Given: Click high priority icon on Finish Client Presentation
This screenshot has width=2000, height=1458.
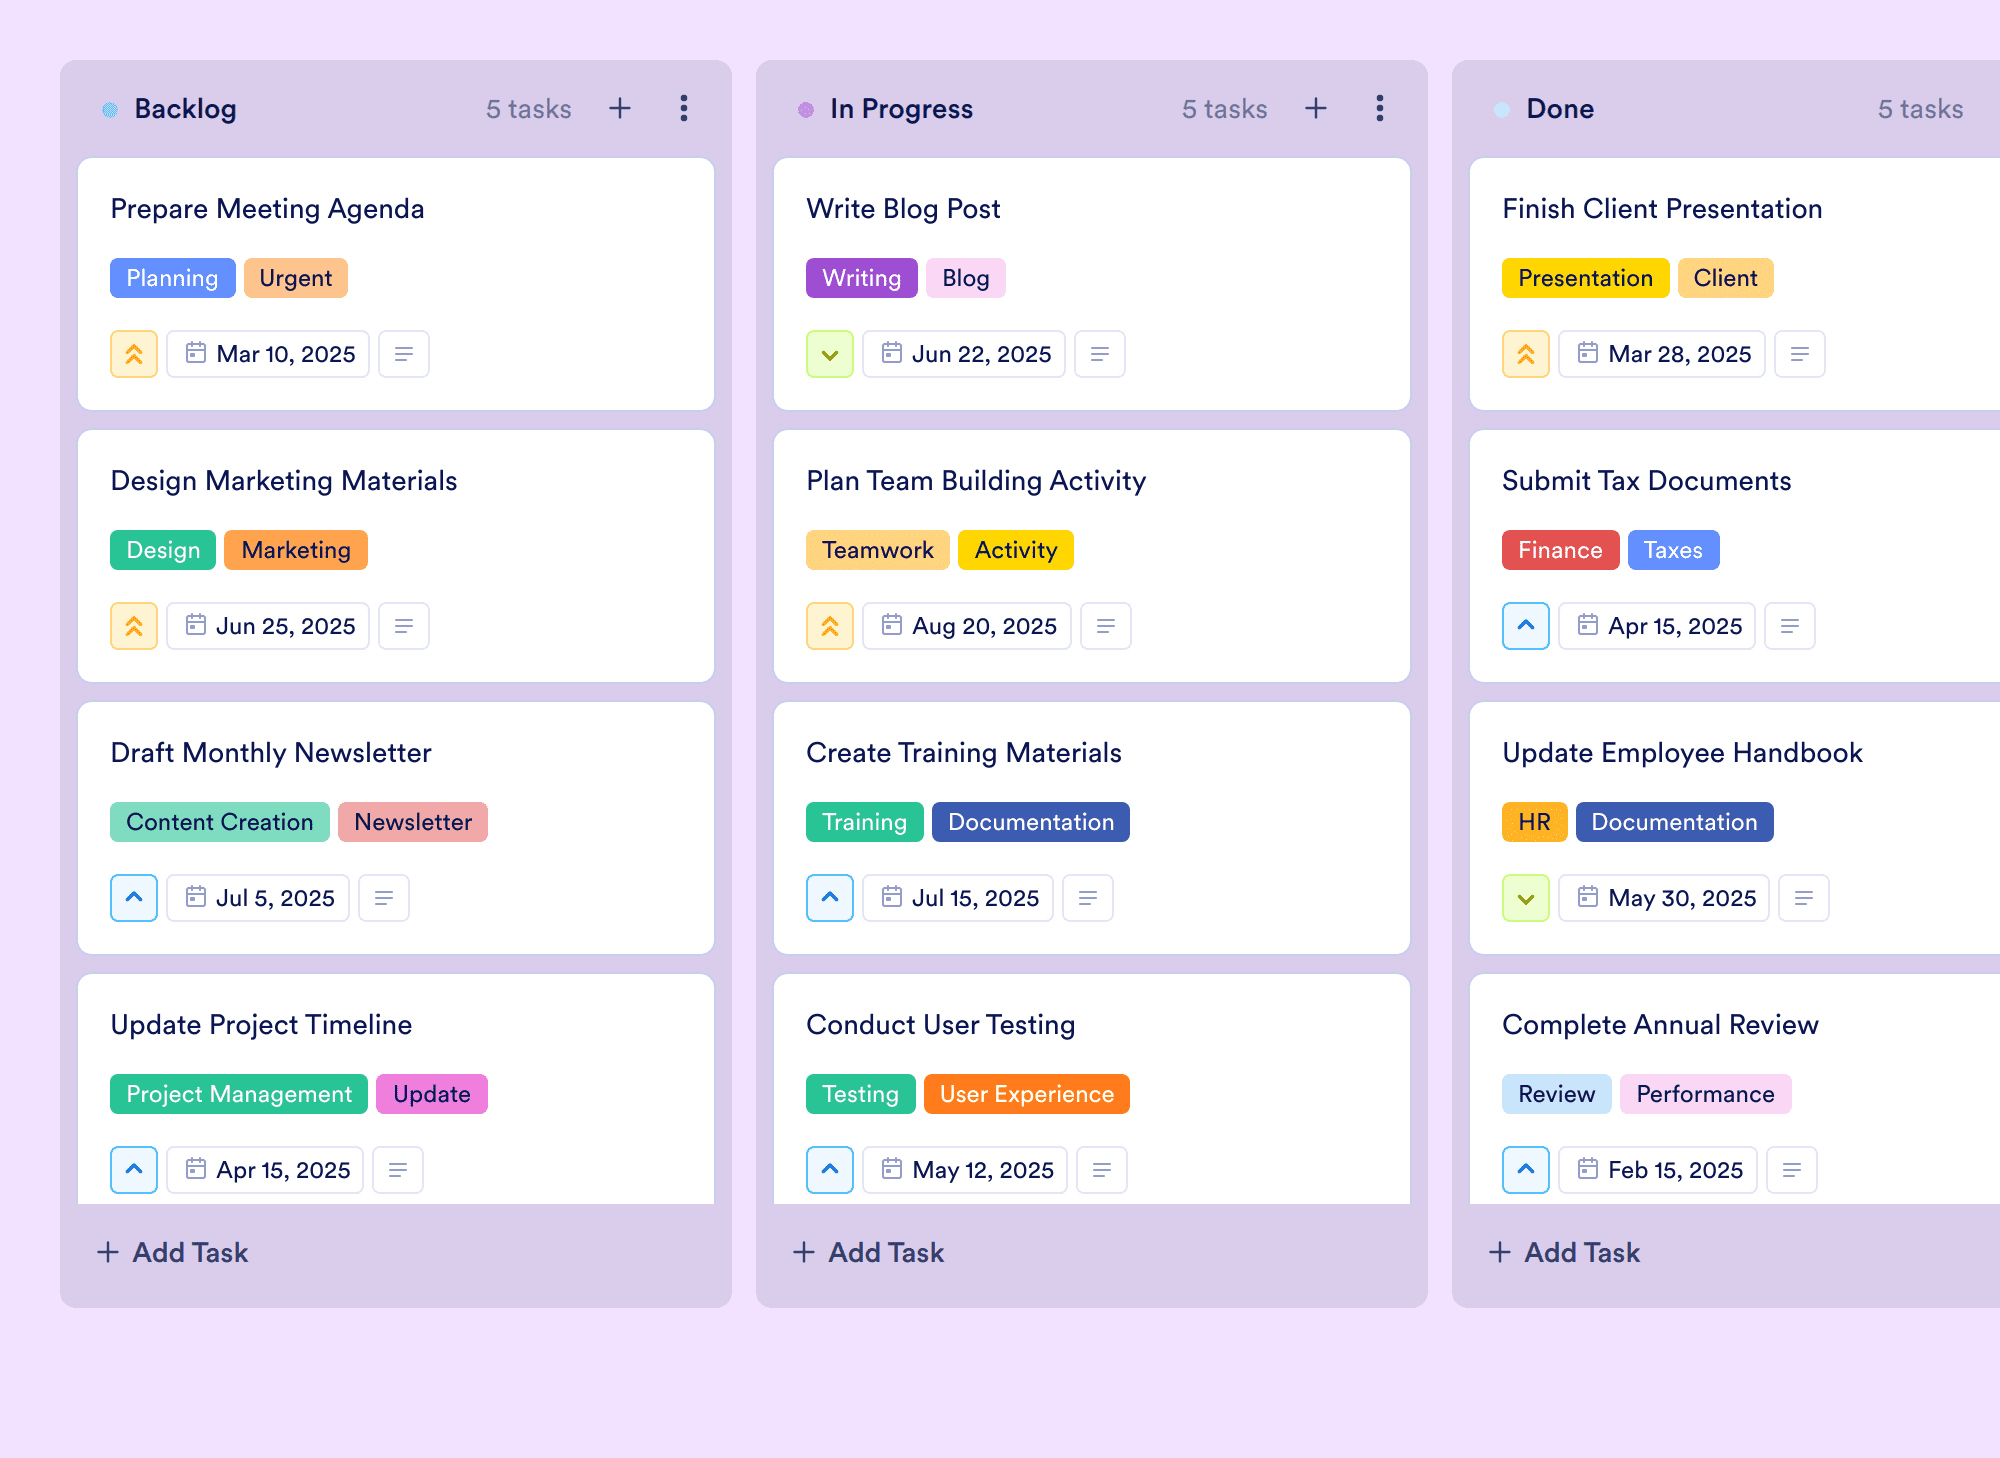Looking at the screenshot, I should coord(1526,354).
